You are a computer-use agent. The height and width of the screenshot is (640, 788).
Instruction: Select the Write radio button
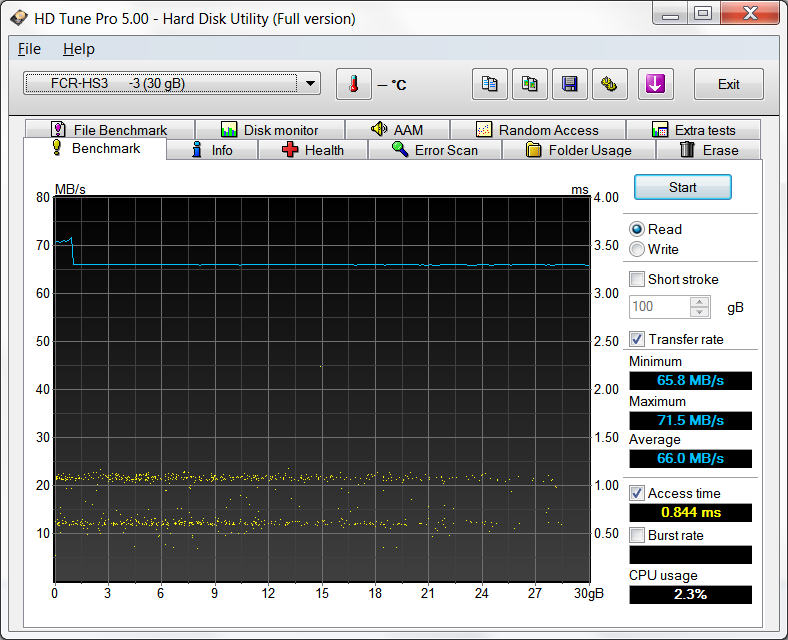click(637, 249)
